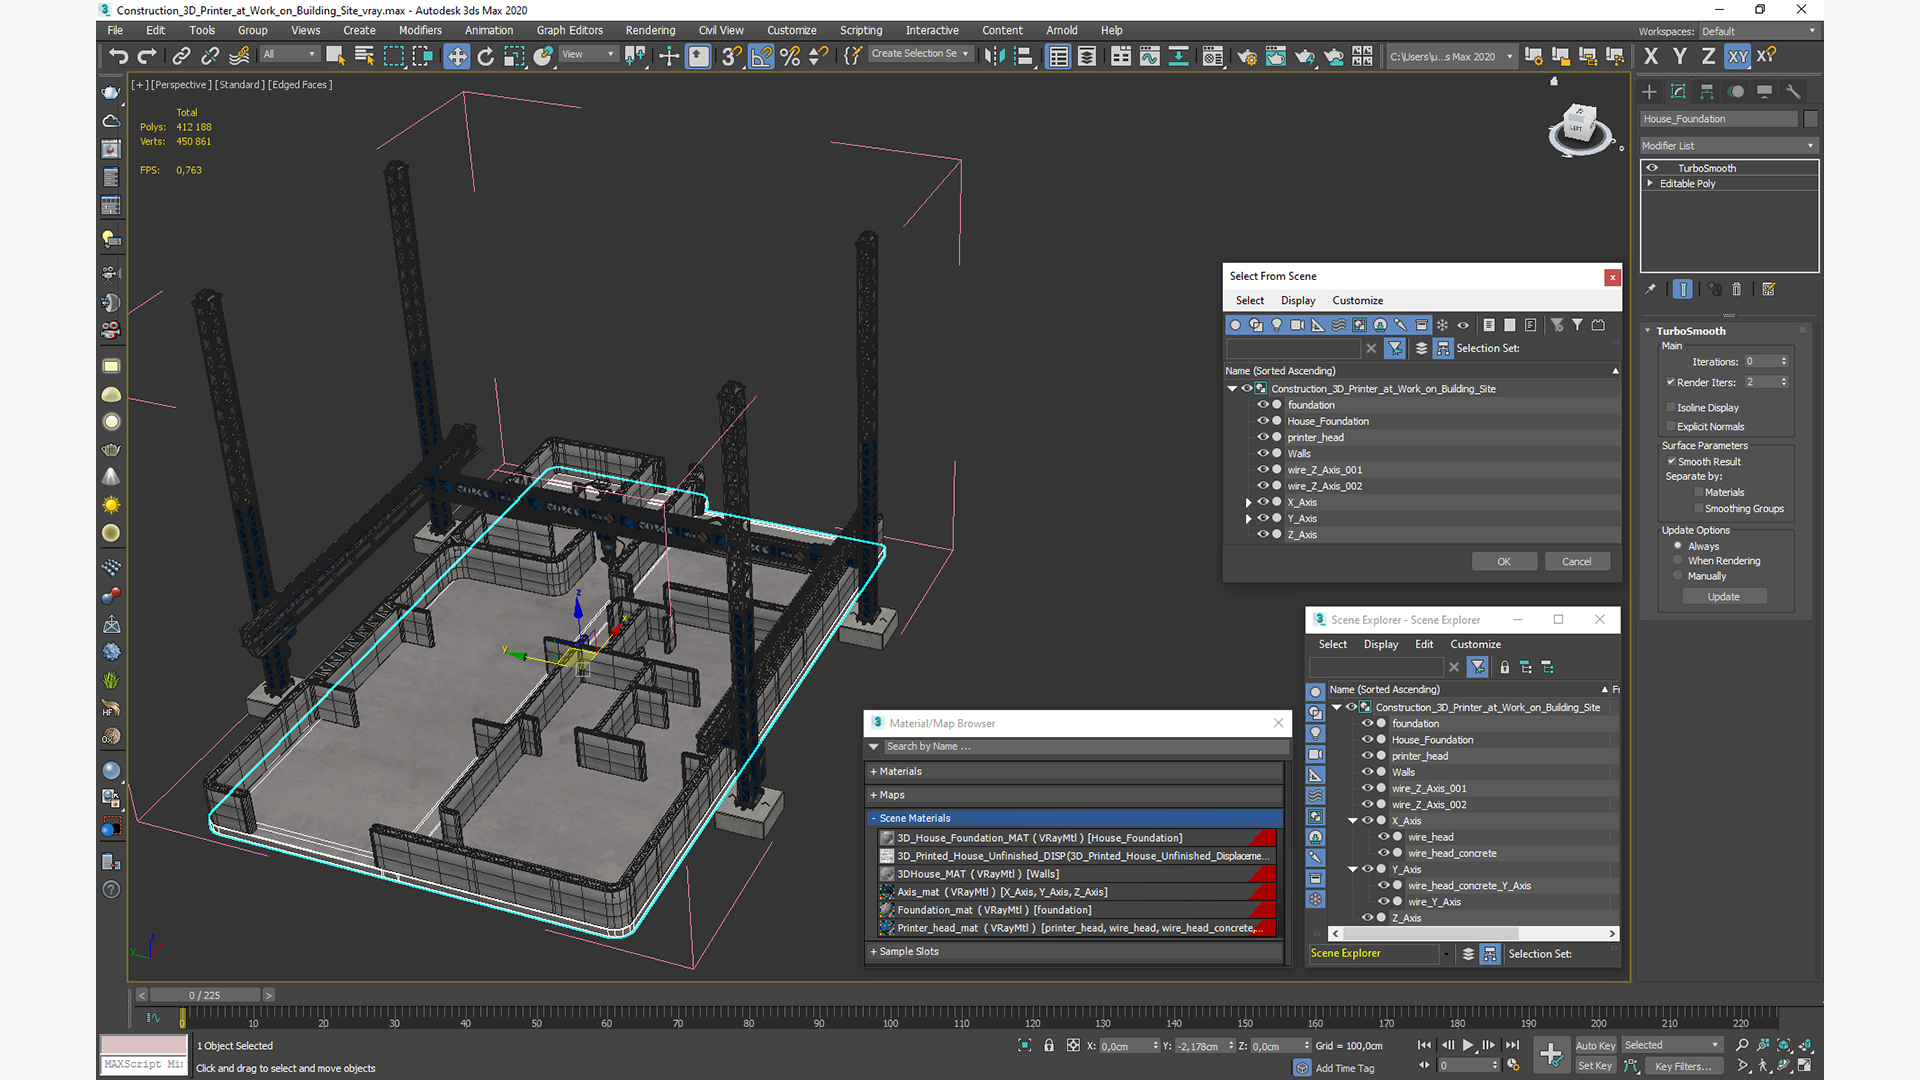Open the Mirror tool
The width and height of the screenshot is (1920, 1080).
tap(994, 56)
